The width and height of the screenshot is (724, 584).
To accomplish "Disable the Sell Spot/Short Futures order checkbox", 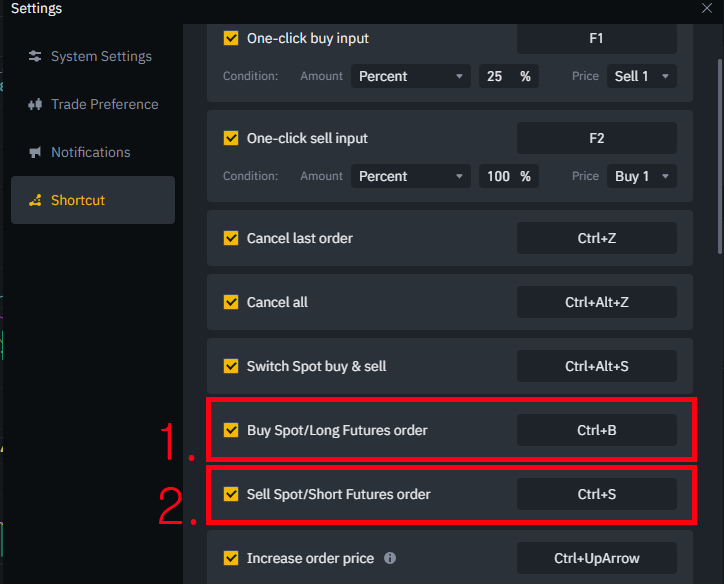I will [231, 494].
